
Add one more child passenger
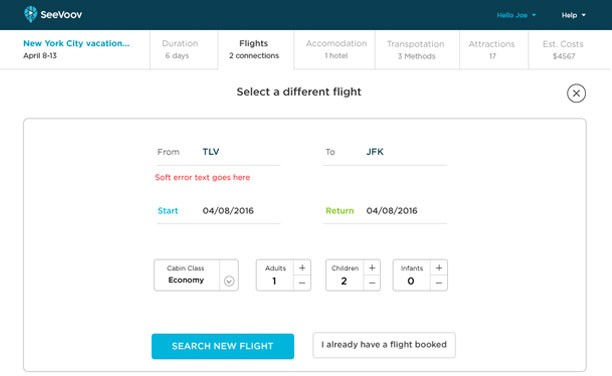point(372,268)
